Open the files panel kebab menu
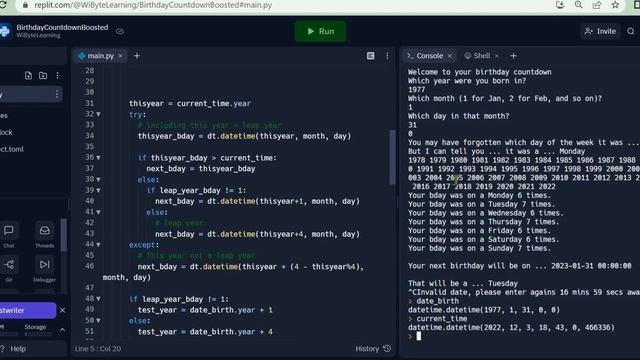Screen dimensions: 640x360 [x=58, y=76]
